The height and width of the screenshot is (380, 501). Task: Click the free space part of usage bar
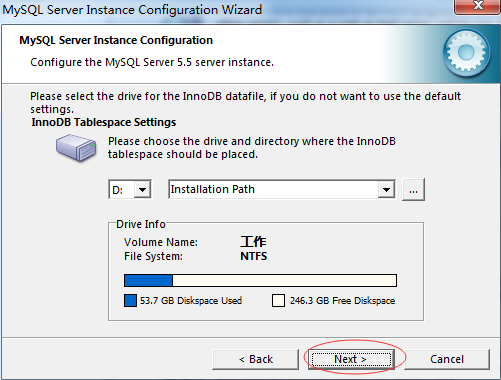click(x=284, y=281)
